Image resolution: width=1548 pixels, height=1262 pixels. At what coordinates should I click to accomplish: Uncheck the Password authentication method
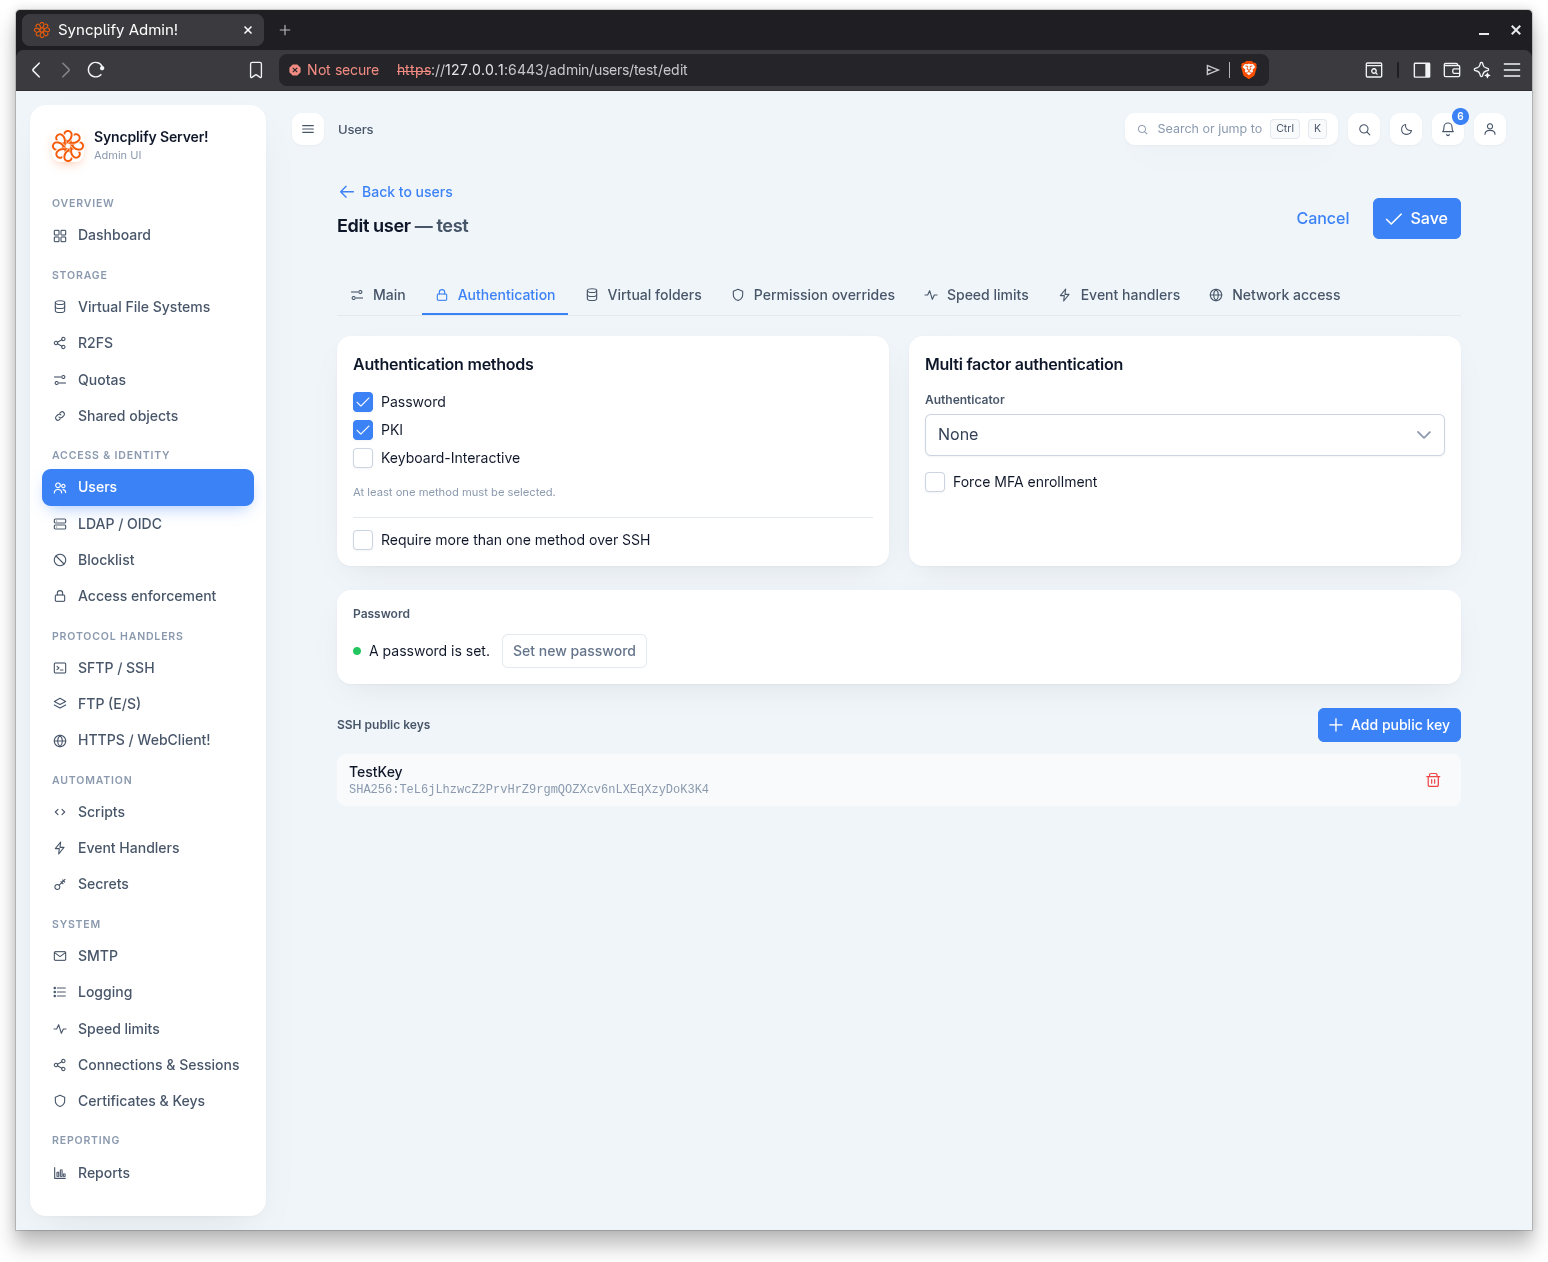pyautogui.click(x=363, y=402)
